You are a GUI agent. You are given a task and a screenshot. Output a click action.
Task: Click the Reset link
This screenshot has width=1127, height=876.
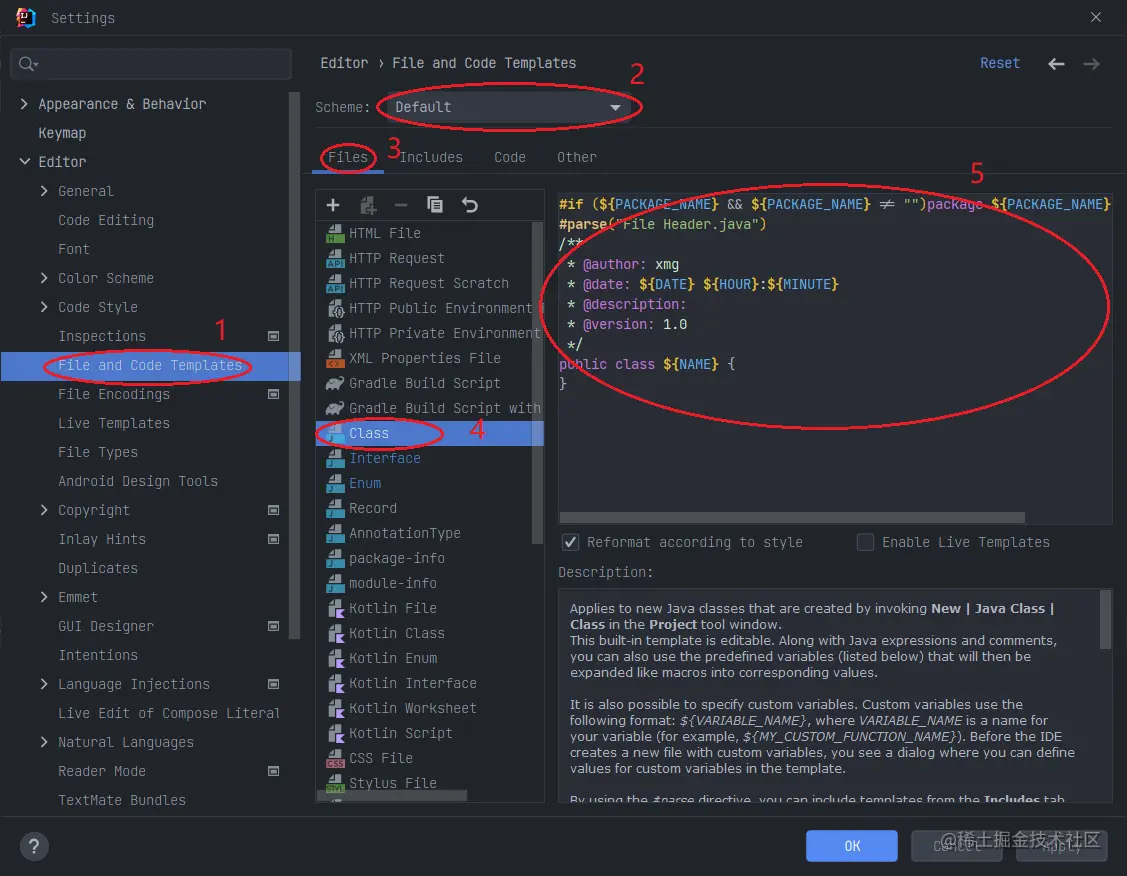[x=1000, y=63]
